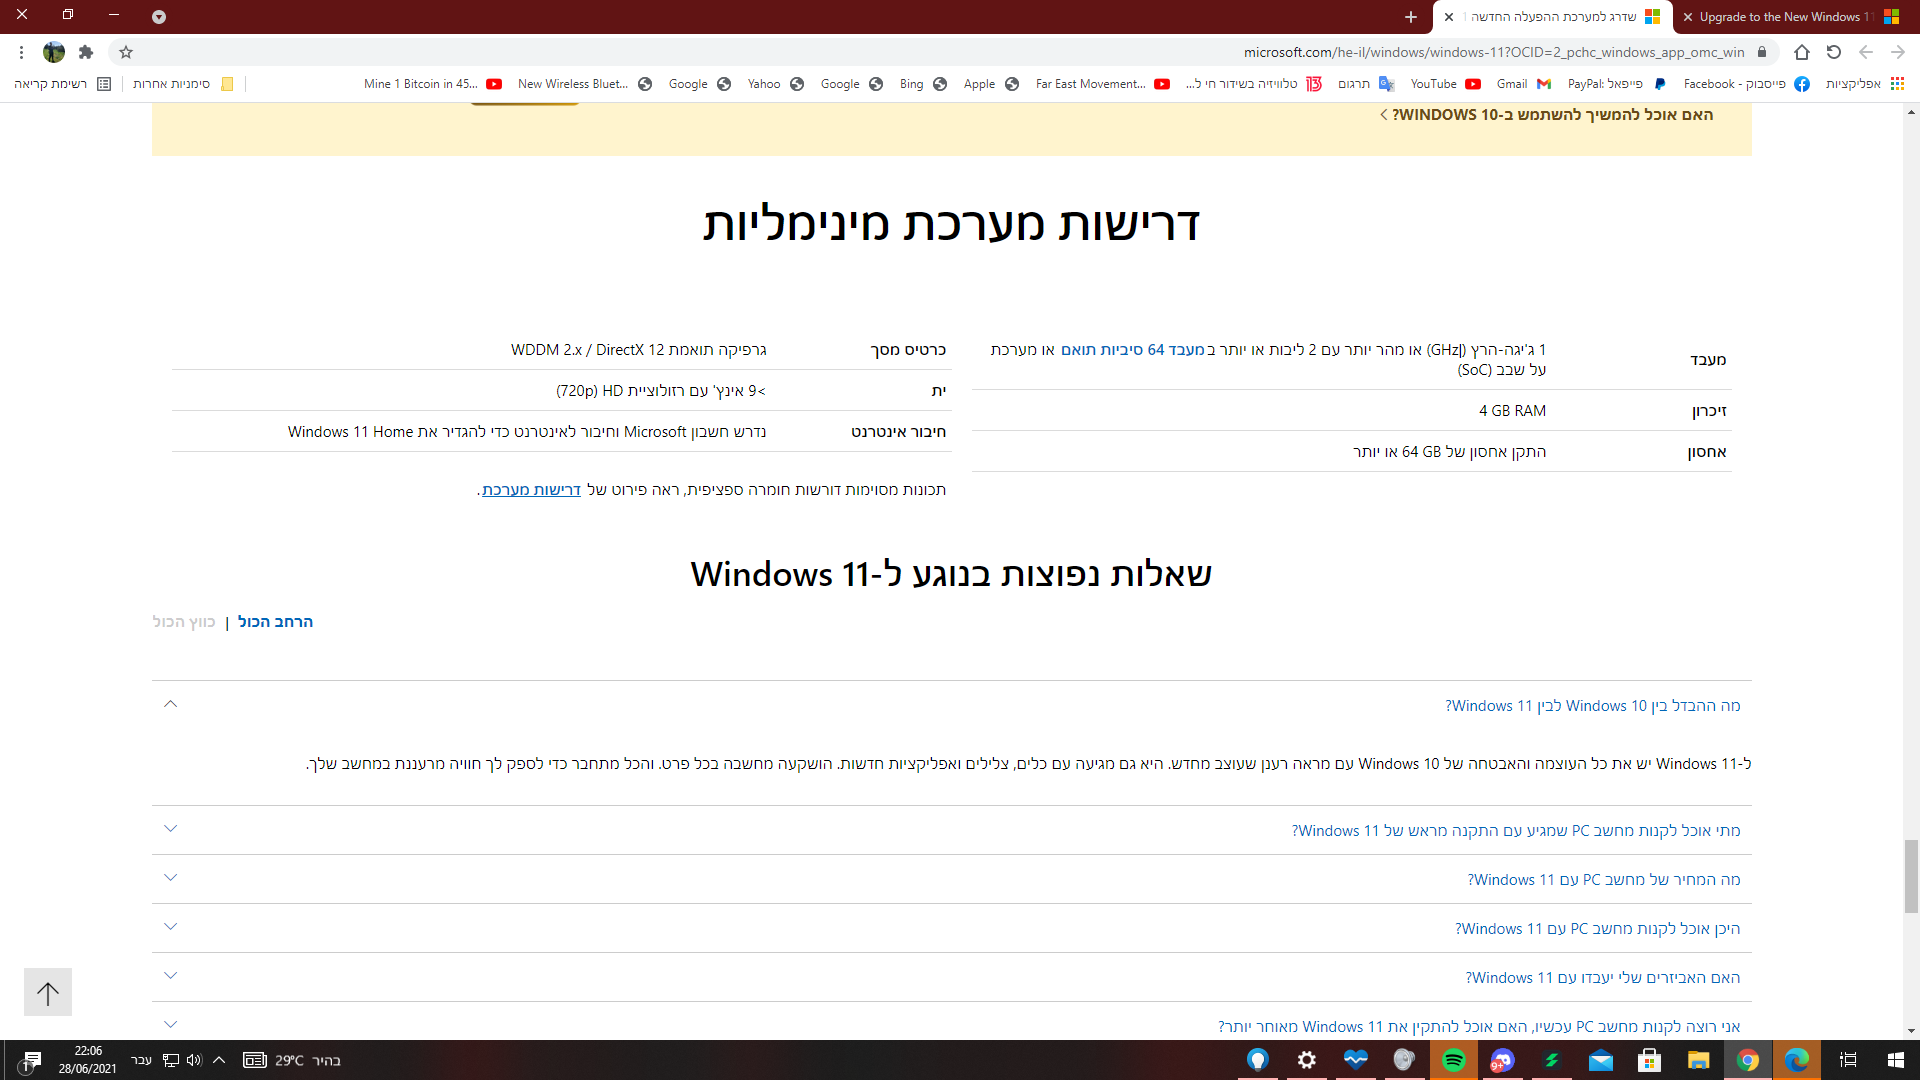Viewport: 1920px width, 1080px height.
Task: Open File Explorer from the taskbar
Action: point(1698,1060)
